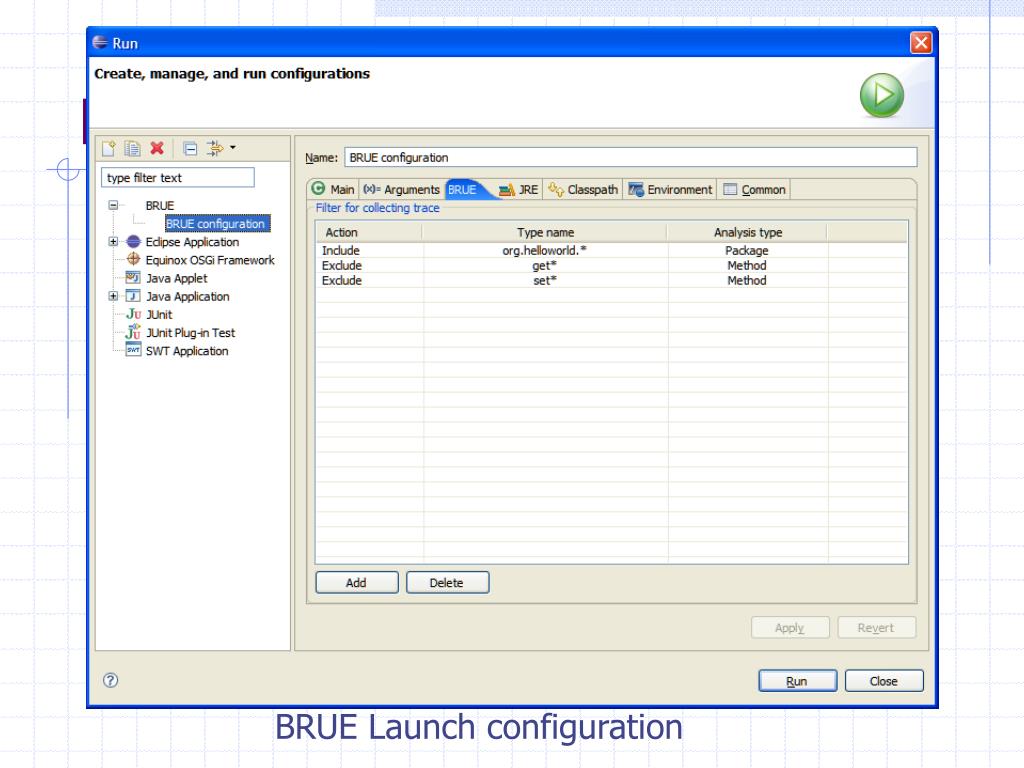
Task: Collapse all tree items icon
Action: click(x=190, y=149)
